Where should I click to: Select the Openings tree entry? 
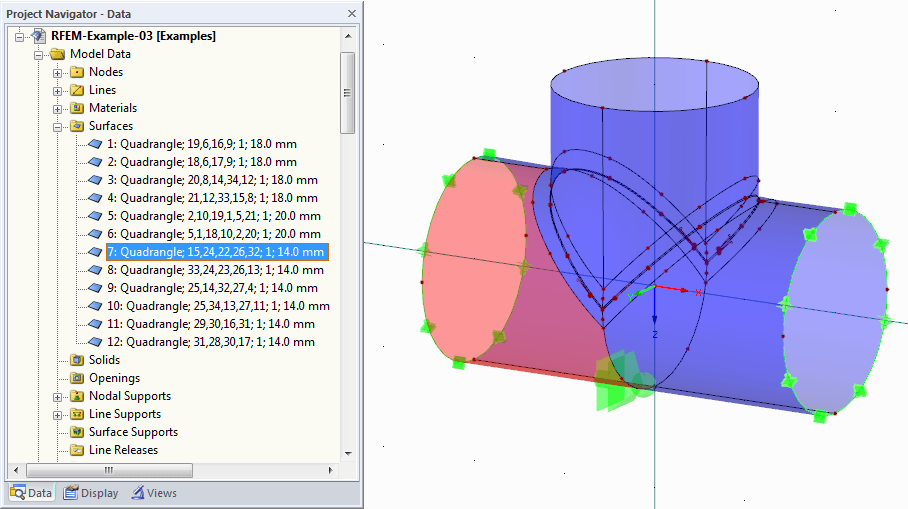(114, 378)
